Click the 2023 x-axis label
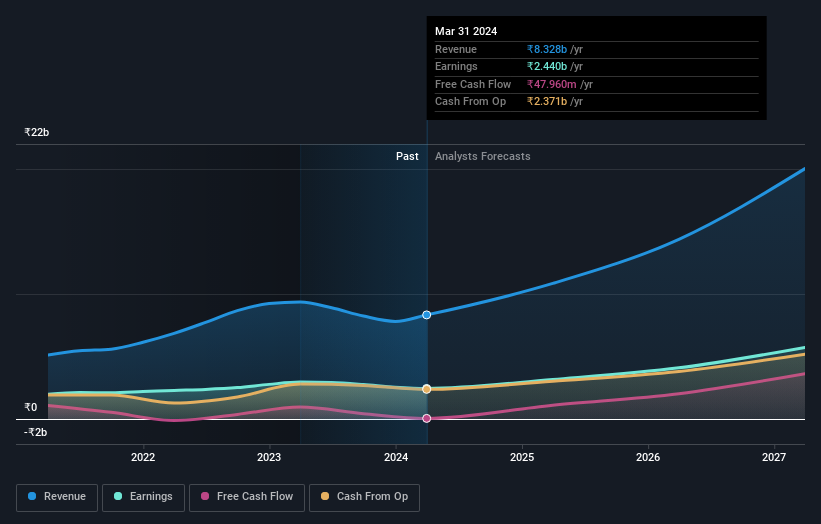This screenshot has height=524, width=821. click(x=269, y=457)
